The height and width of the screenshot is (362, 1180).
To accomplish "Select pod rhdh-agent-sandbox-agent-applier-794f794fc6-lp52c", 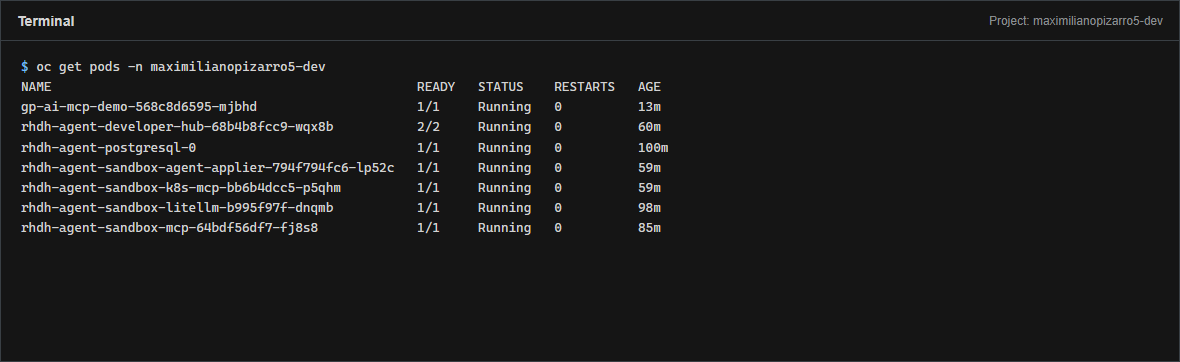I will point(208,167).
